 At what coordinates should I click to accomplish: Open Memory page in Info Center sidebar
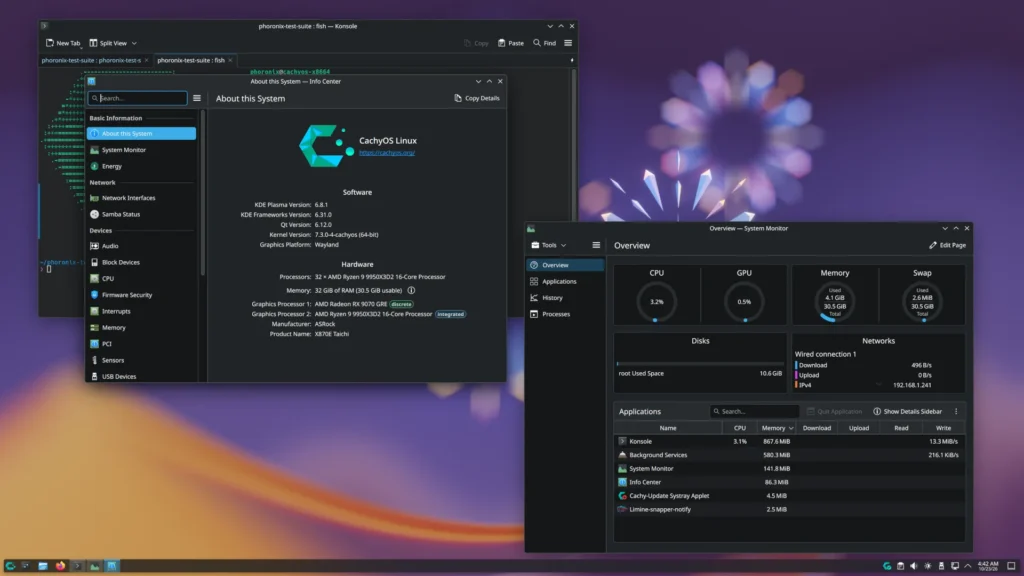(x=141, y=328)
